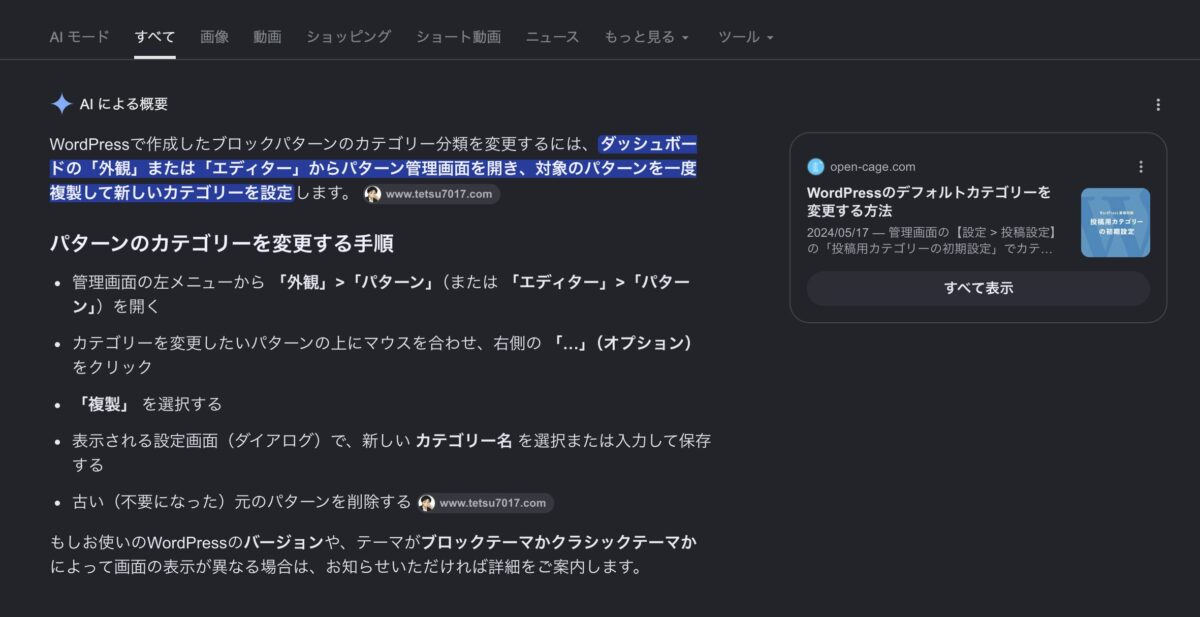
Task: Click the AI overview sparkle icon
Action: pos(61,104)
